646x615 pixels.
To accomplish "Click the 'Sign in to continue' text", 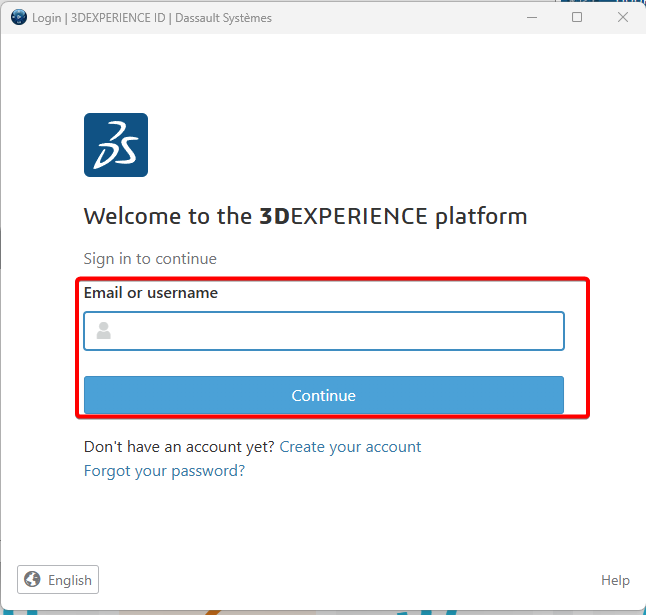I will tap(150, 259).
